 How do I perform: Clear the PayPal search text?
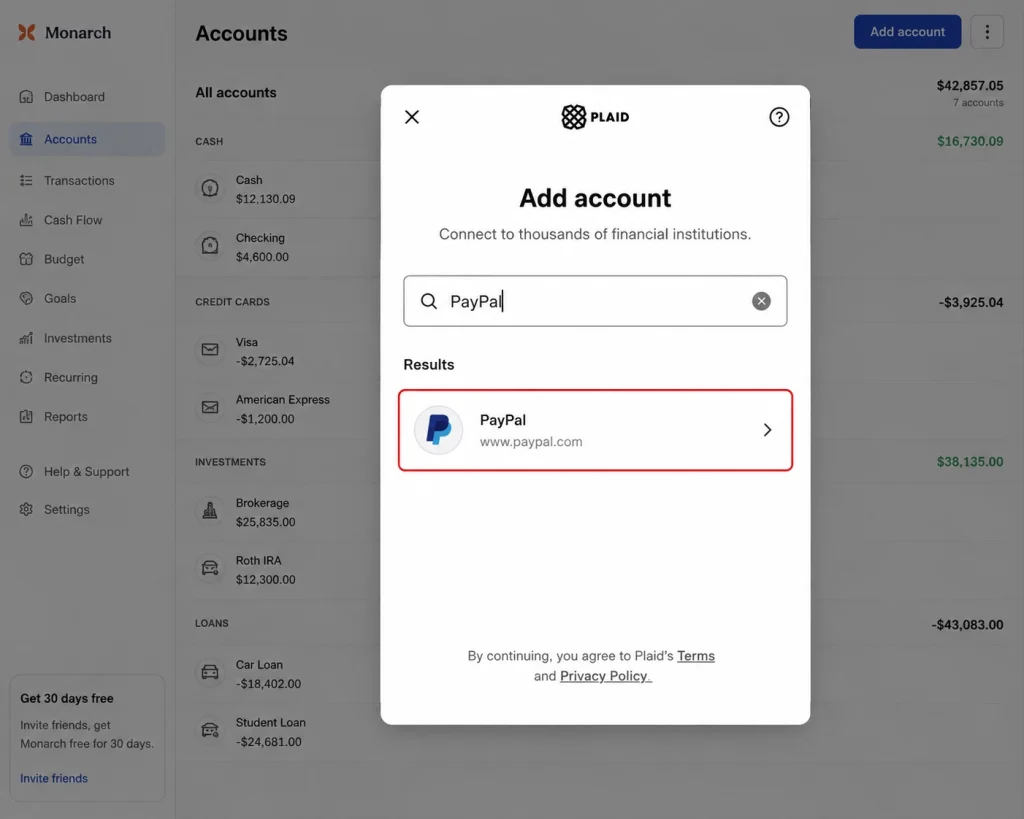coord(761,301)
